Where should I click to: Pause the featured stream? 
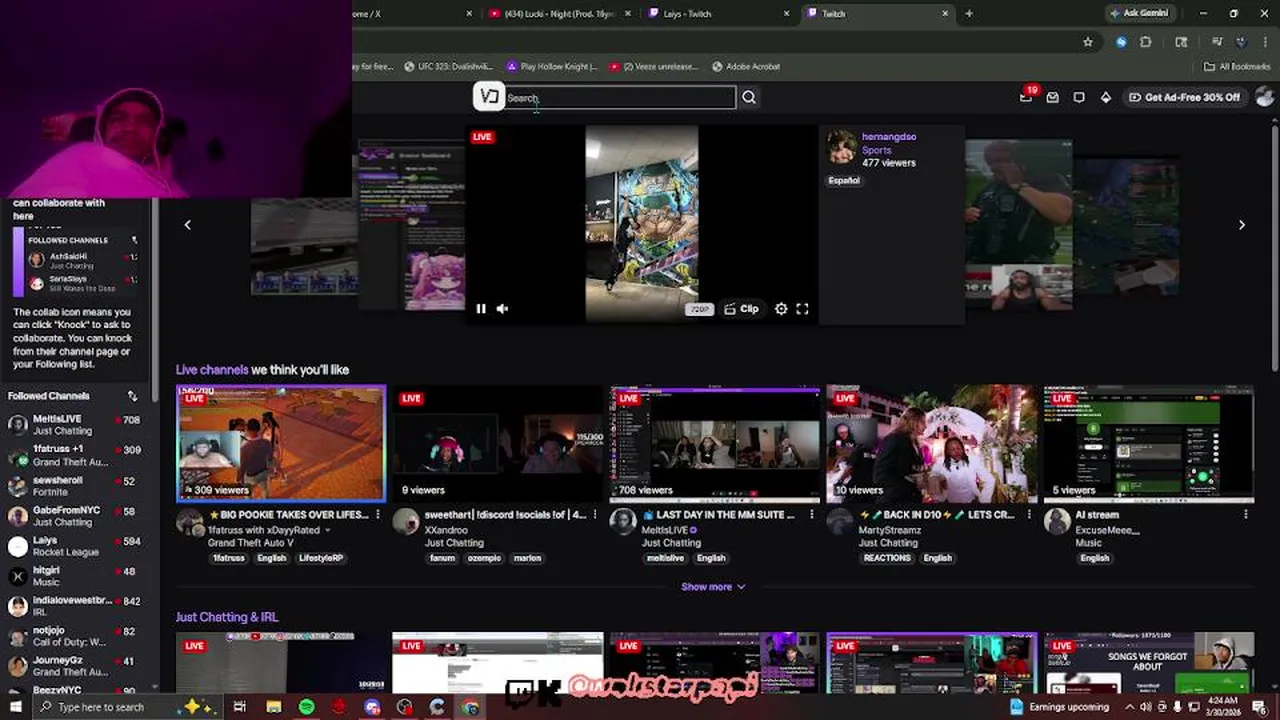point(481,309)
